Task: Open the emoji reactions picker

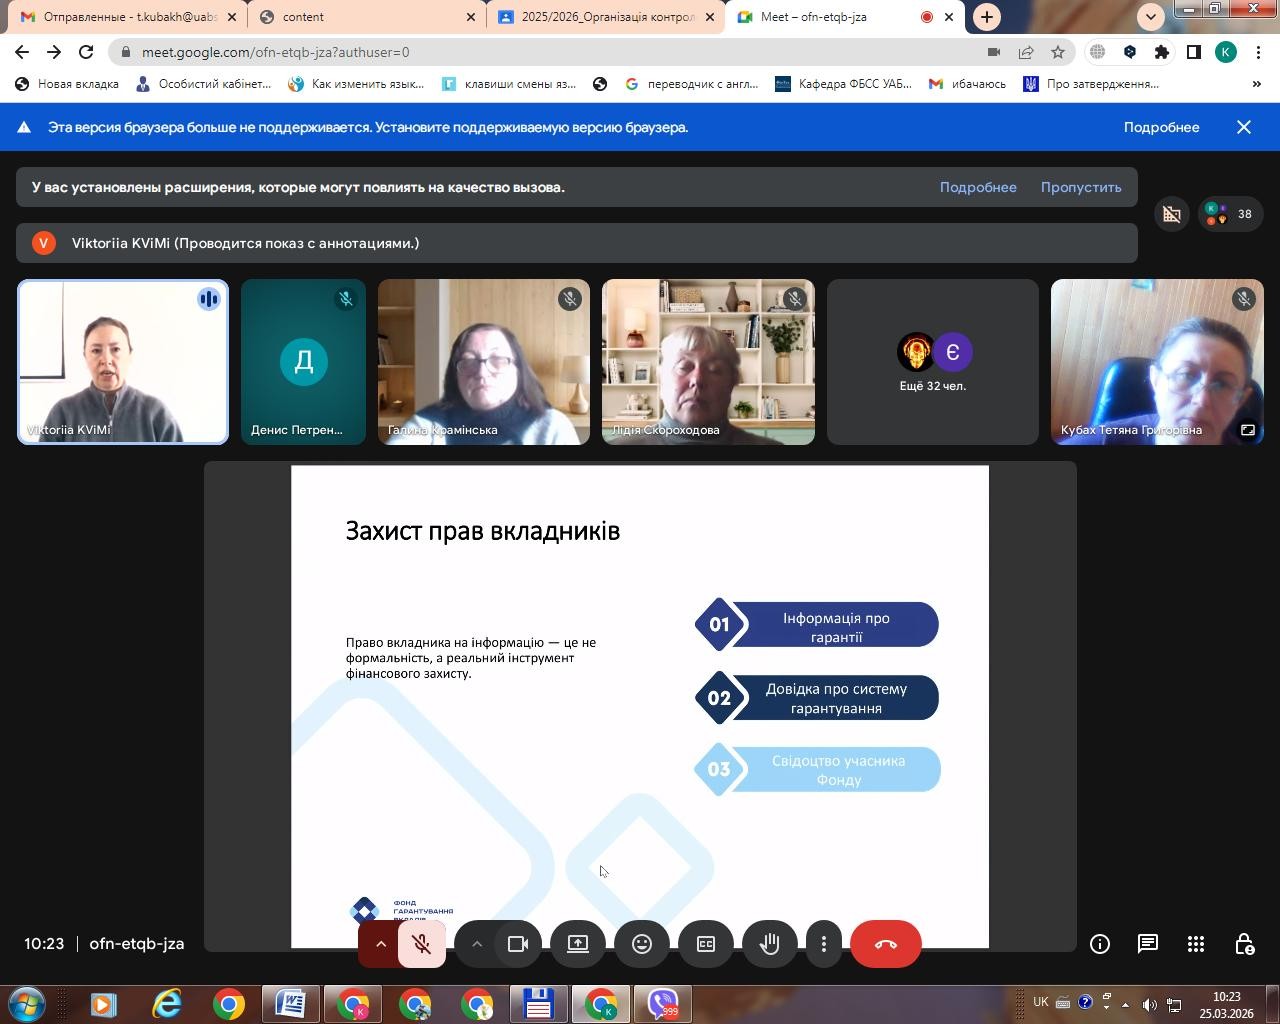Action: [642, 944]
